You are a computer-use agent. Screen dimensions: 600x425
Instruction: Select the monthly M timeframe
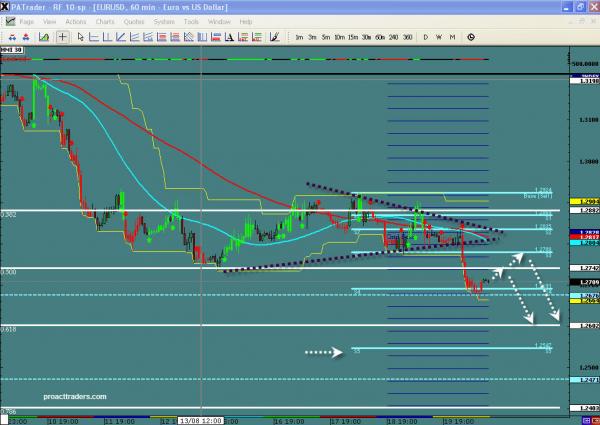(453, 37)
